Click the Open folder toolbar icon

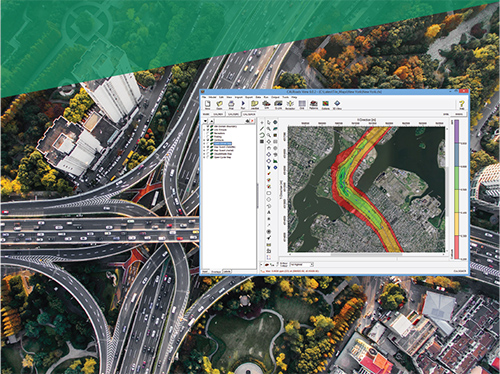click(x=219, y=104)
